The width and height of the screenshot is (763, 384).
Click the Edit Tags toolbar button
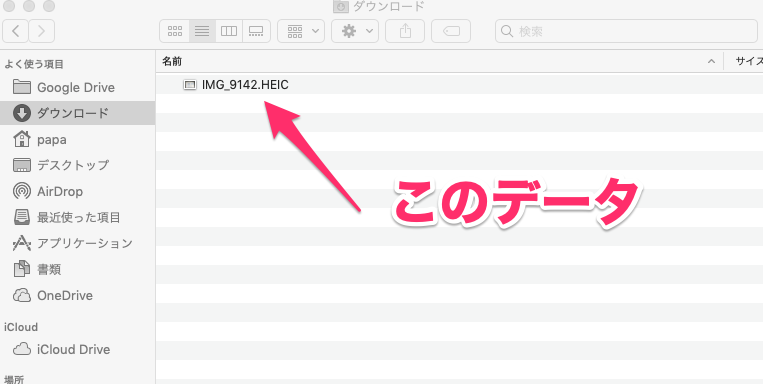tap(451, 32)
